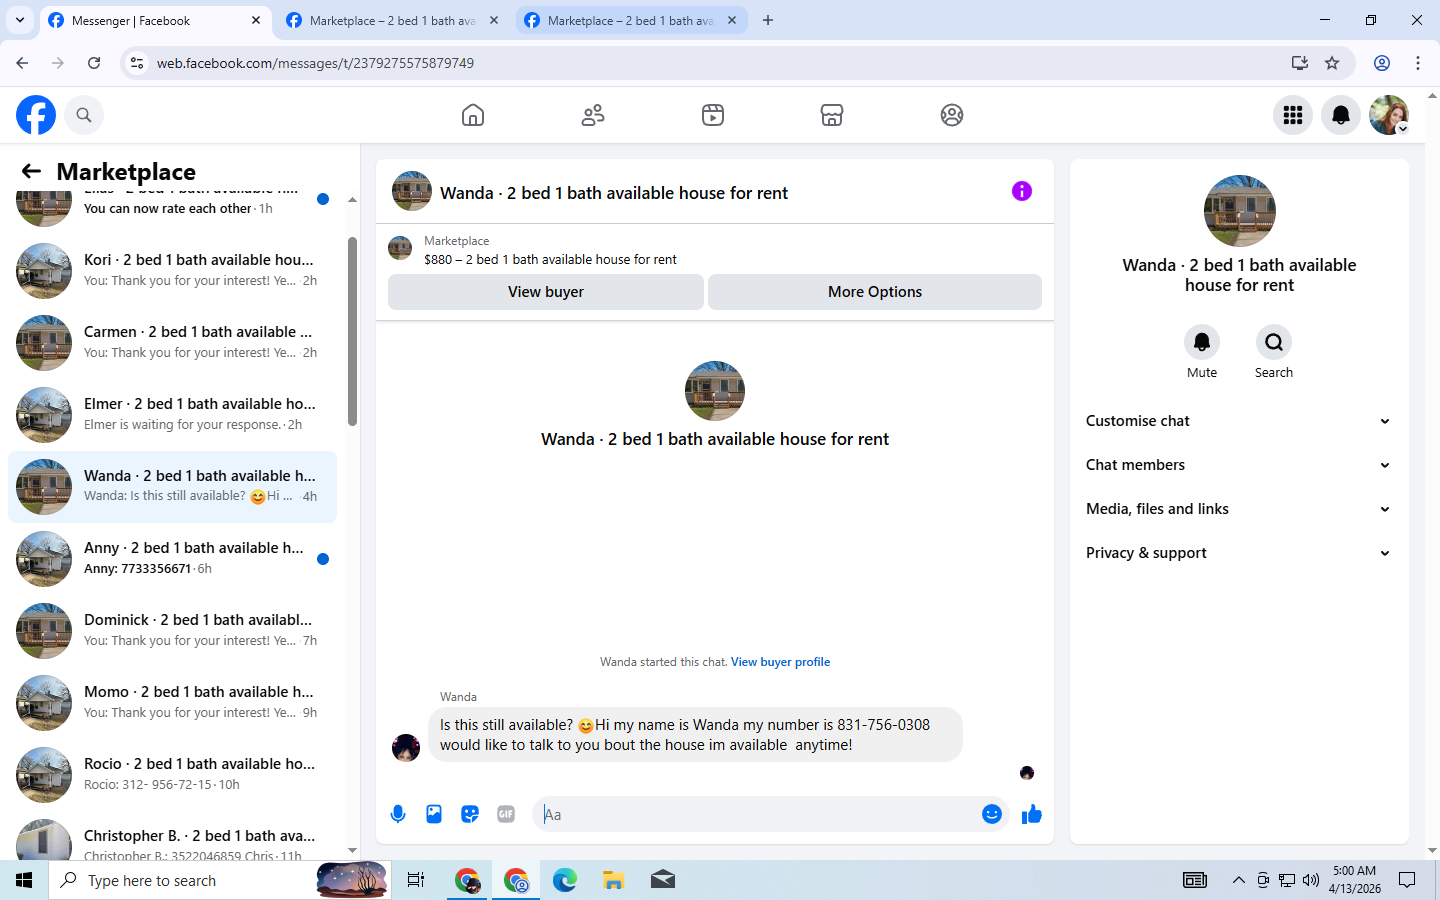Select Wanda's conversation in the chat list
Image resolution: width=1440 pixels, height=900 pixels.
pyautogui.click(x=172, y=487)
